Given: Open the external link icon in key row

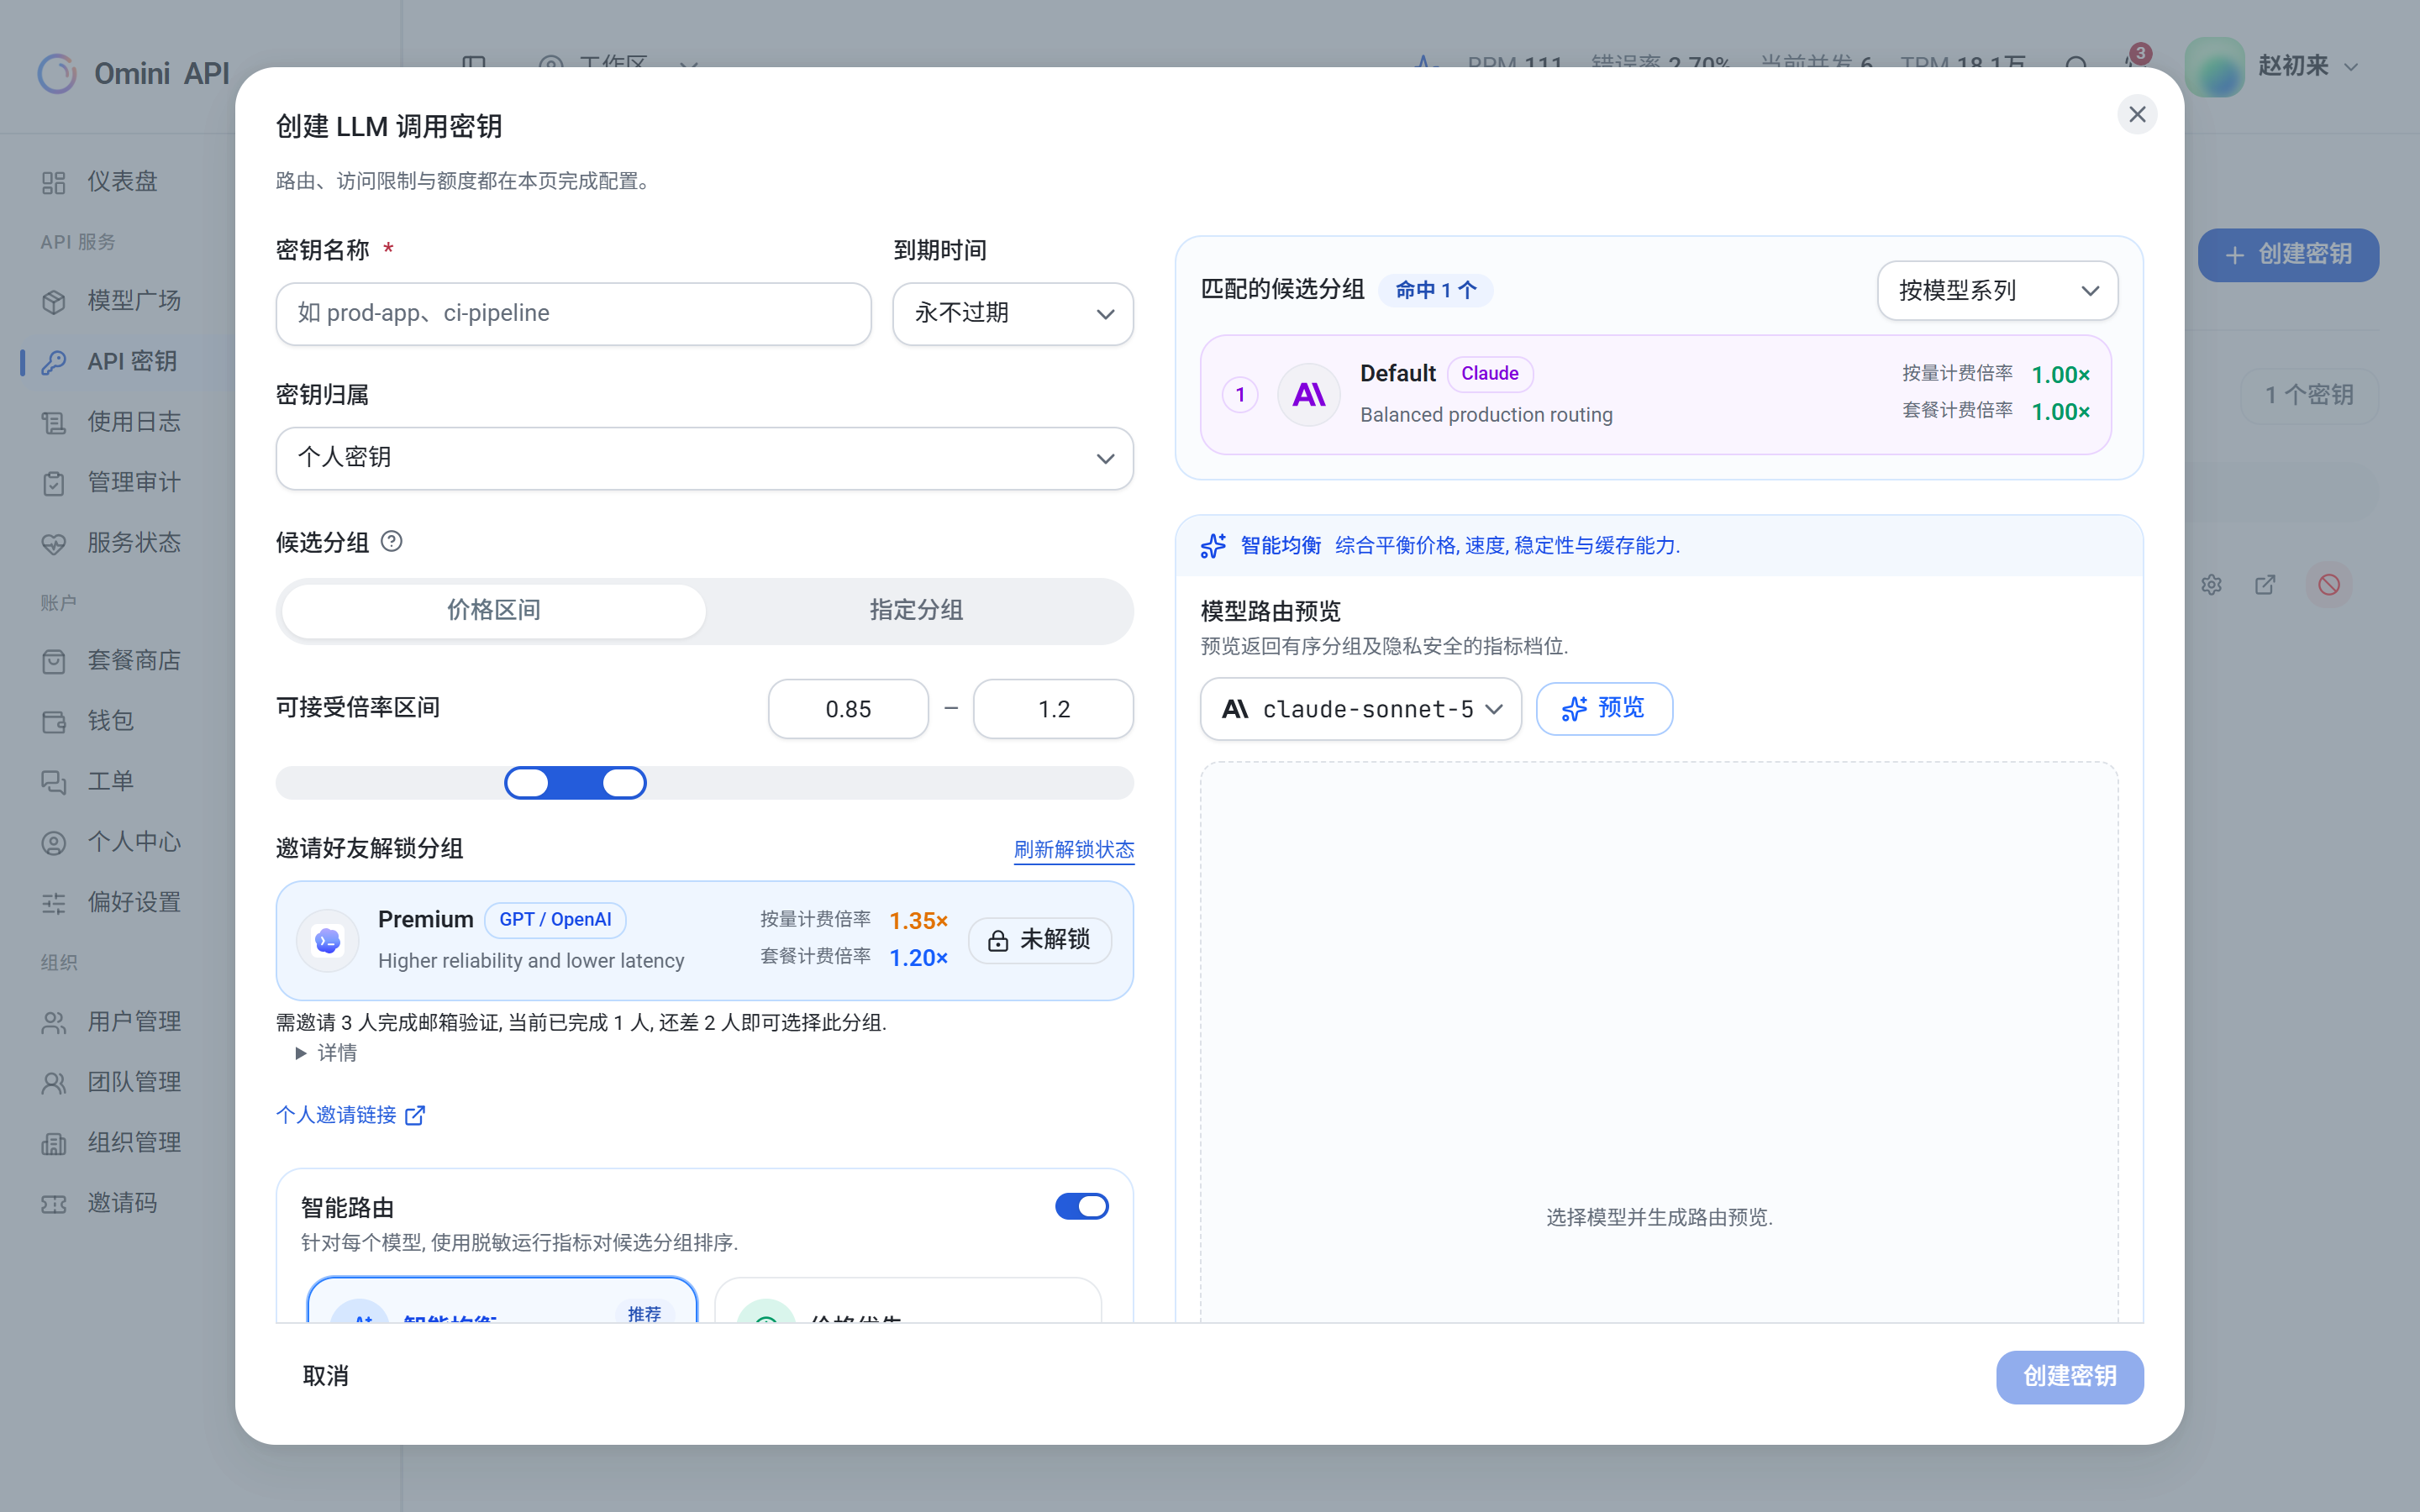Looking at the screenshot, I should (2265, 585).
